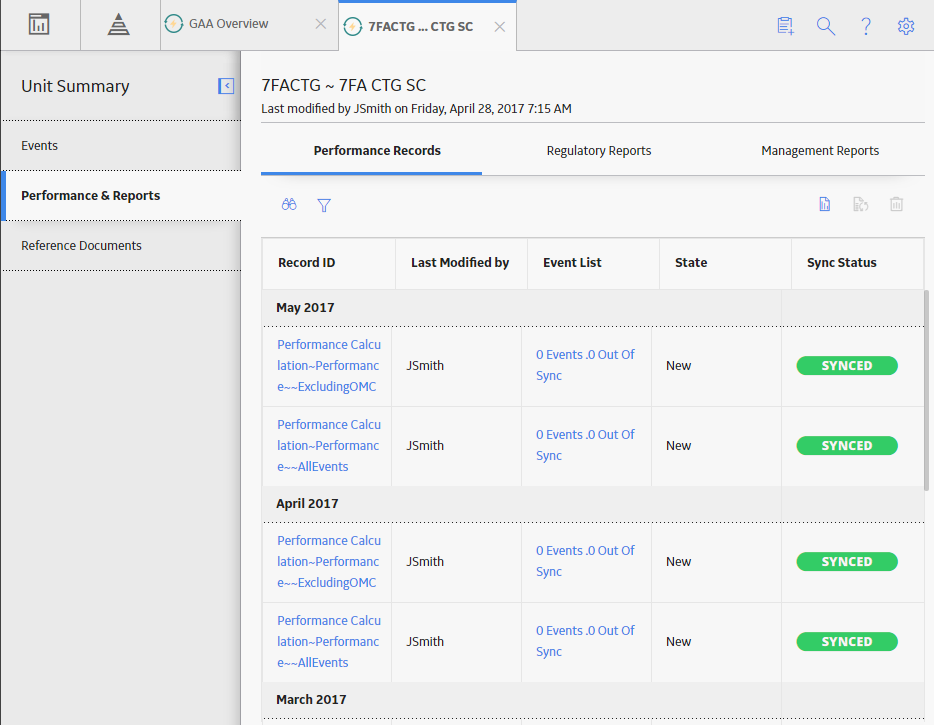This screenshot has height=725, width=934.
Task: Click the clipboard add icon in top bar
Action: click(786, 26)
